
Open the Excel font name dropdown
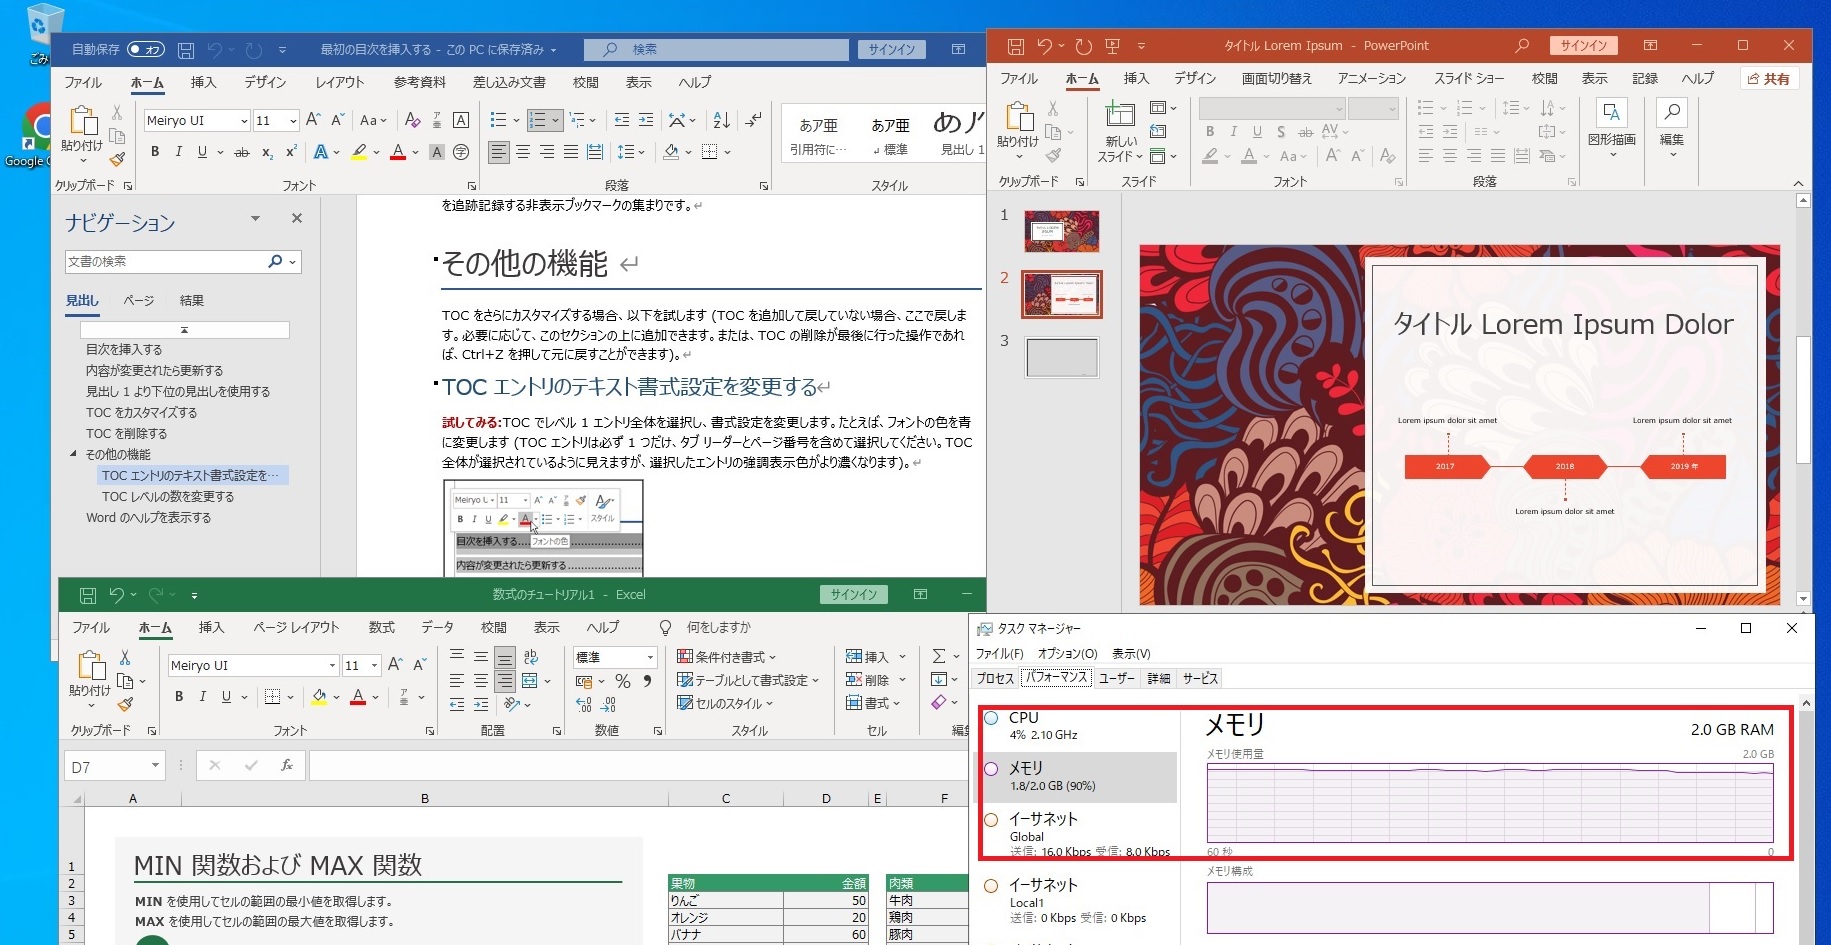(x=332, y=666)
